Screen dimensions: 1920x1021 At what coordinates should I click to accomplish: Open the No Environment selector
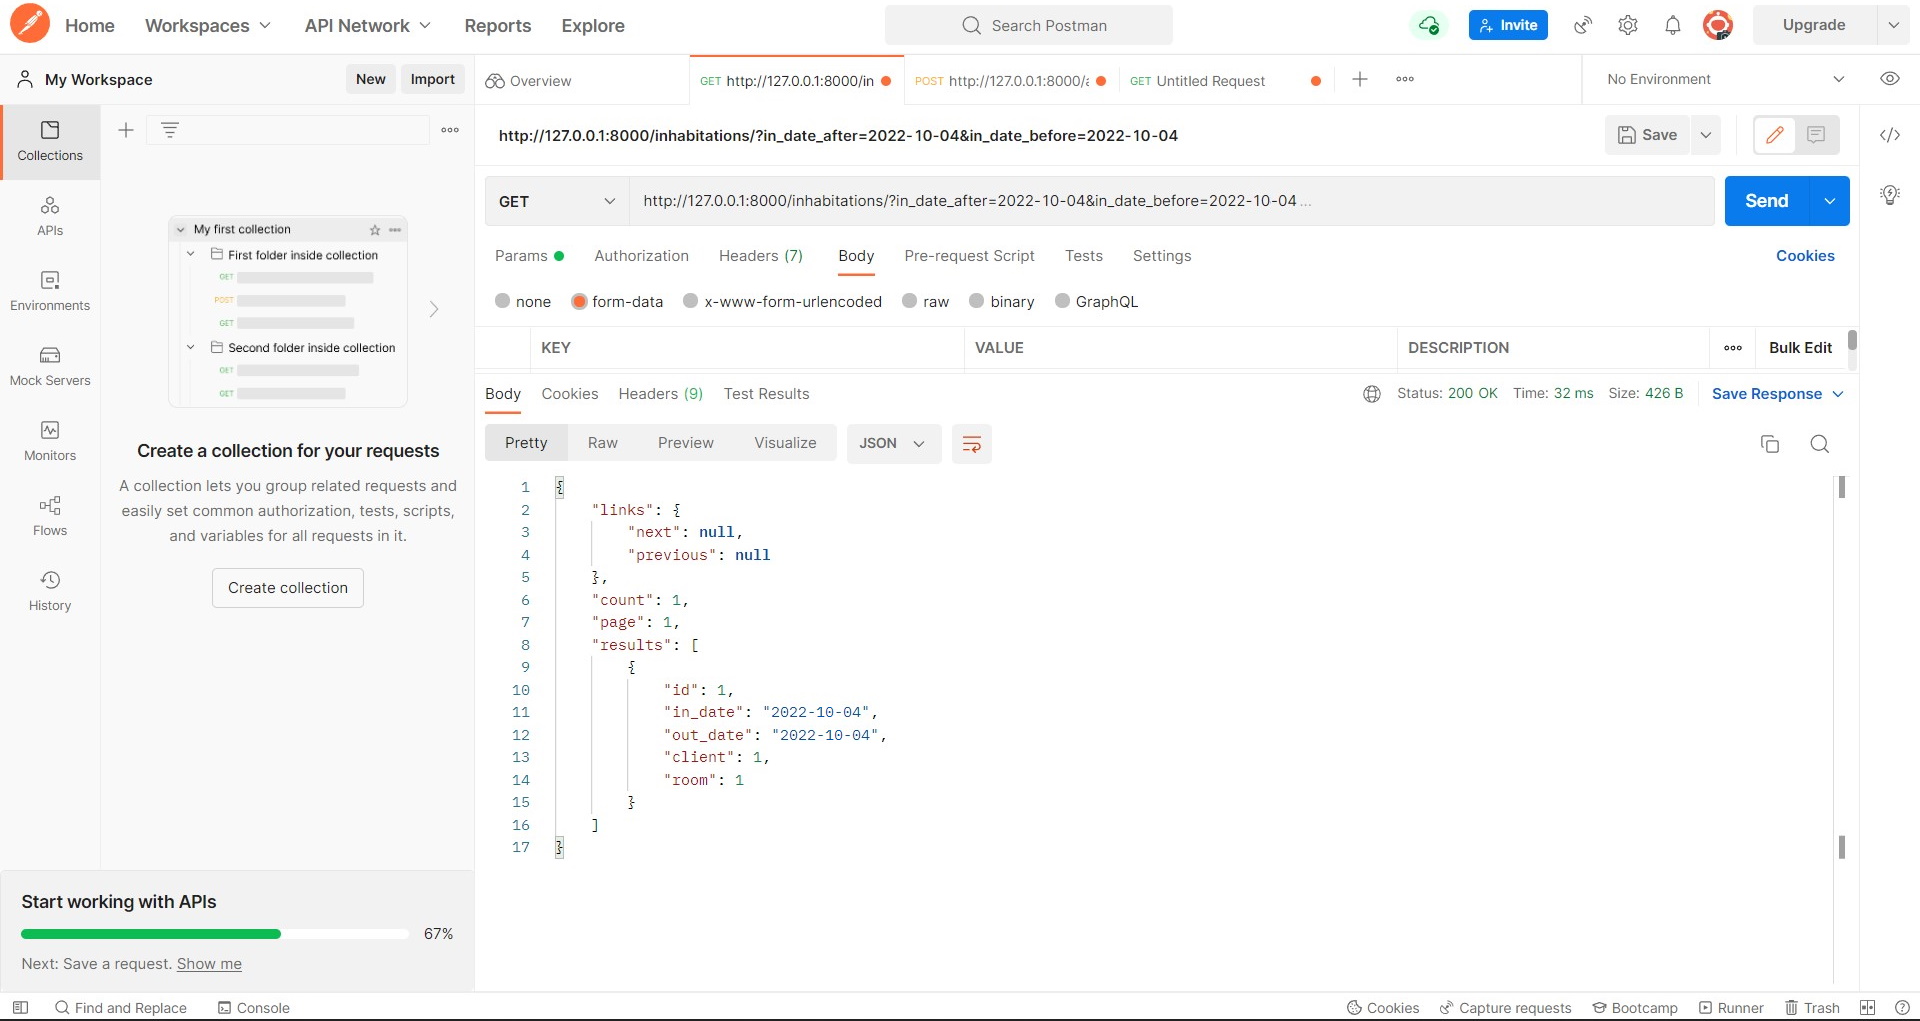(x=1718, y=79)
